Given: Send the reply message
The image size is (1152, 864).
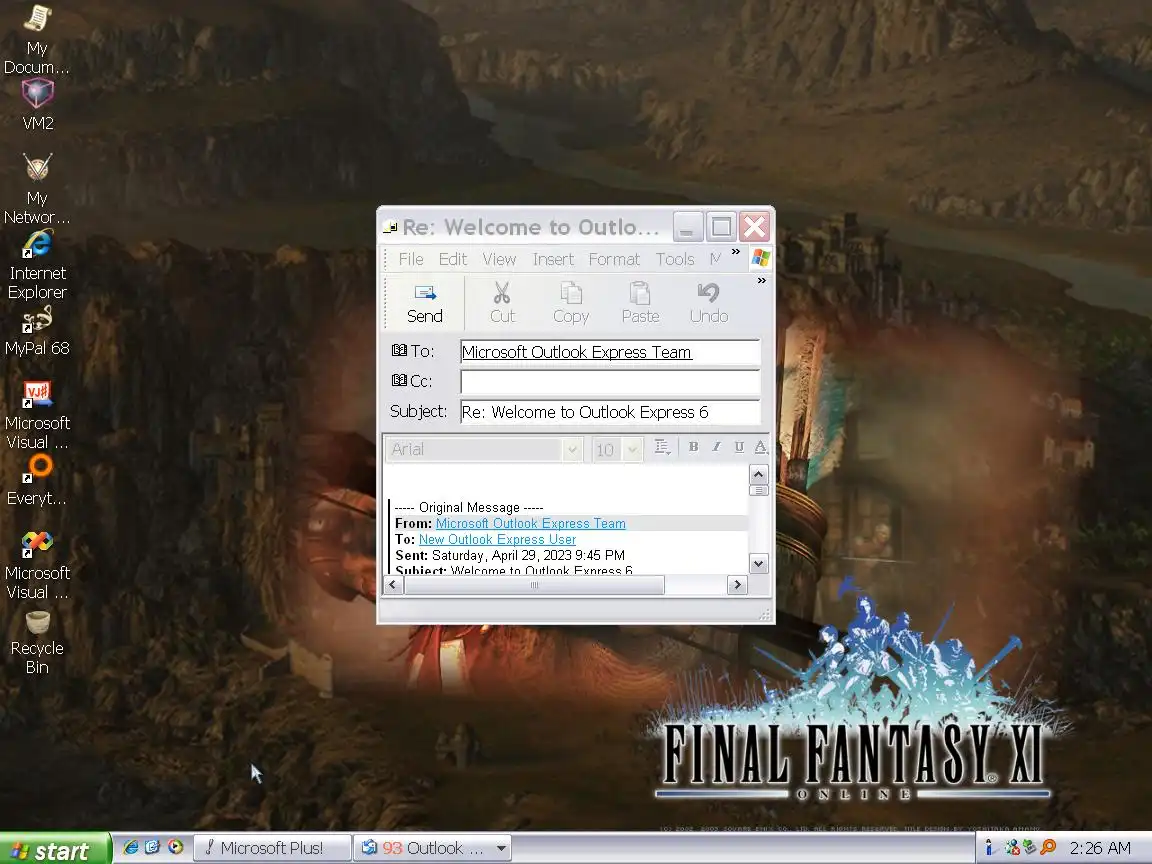Looking at the screenshot, I should click(x=425, y=303).
